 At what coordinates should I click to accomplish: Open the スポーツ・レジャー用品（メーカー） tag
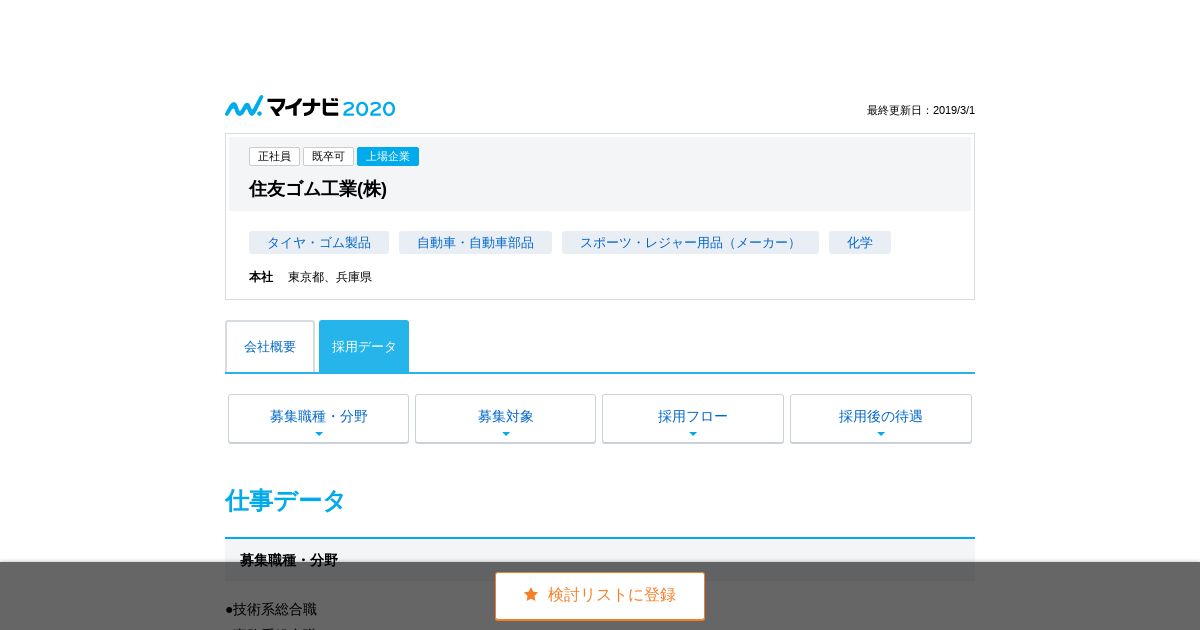pyautogui.click(x=690, y=243)
